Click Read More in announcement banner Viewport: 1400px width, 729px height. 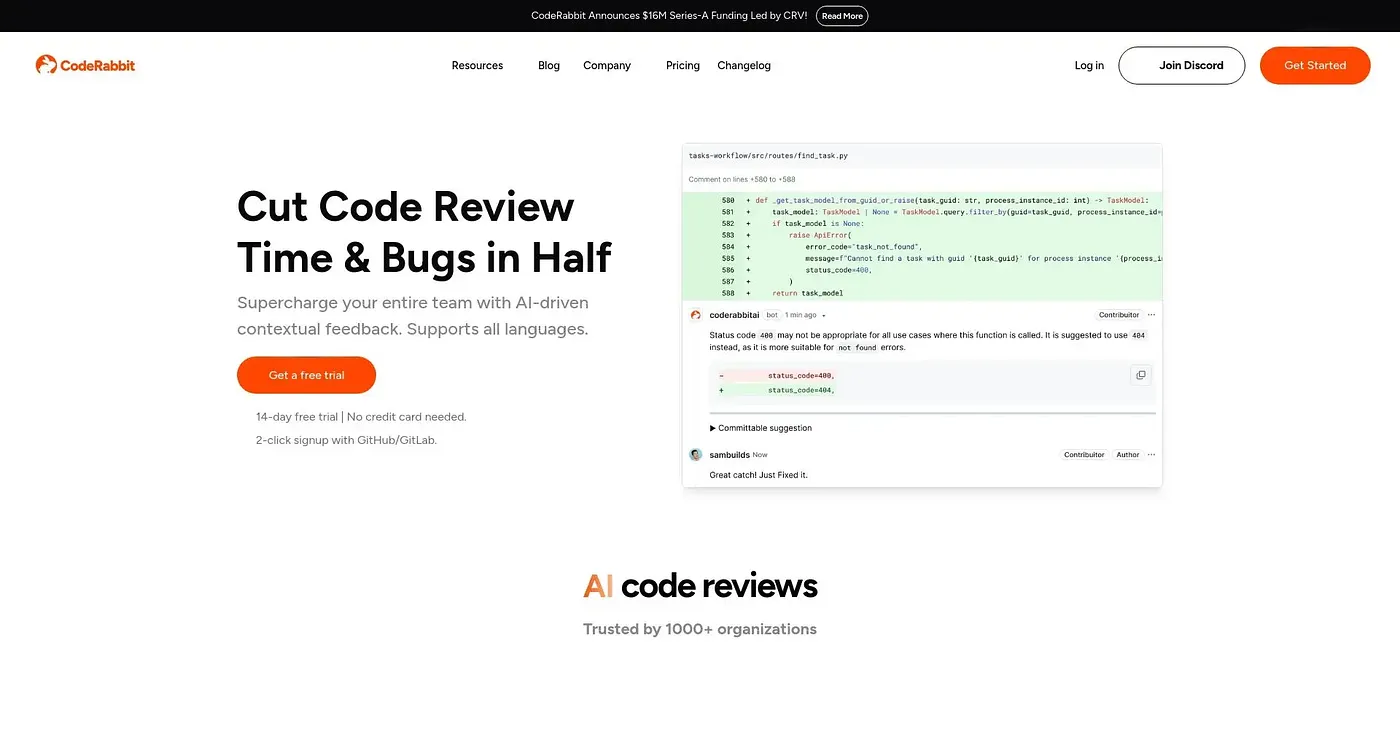pyautogui.click(x=842, y=16)
